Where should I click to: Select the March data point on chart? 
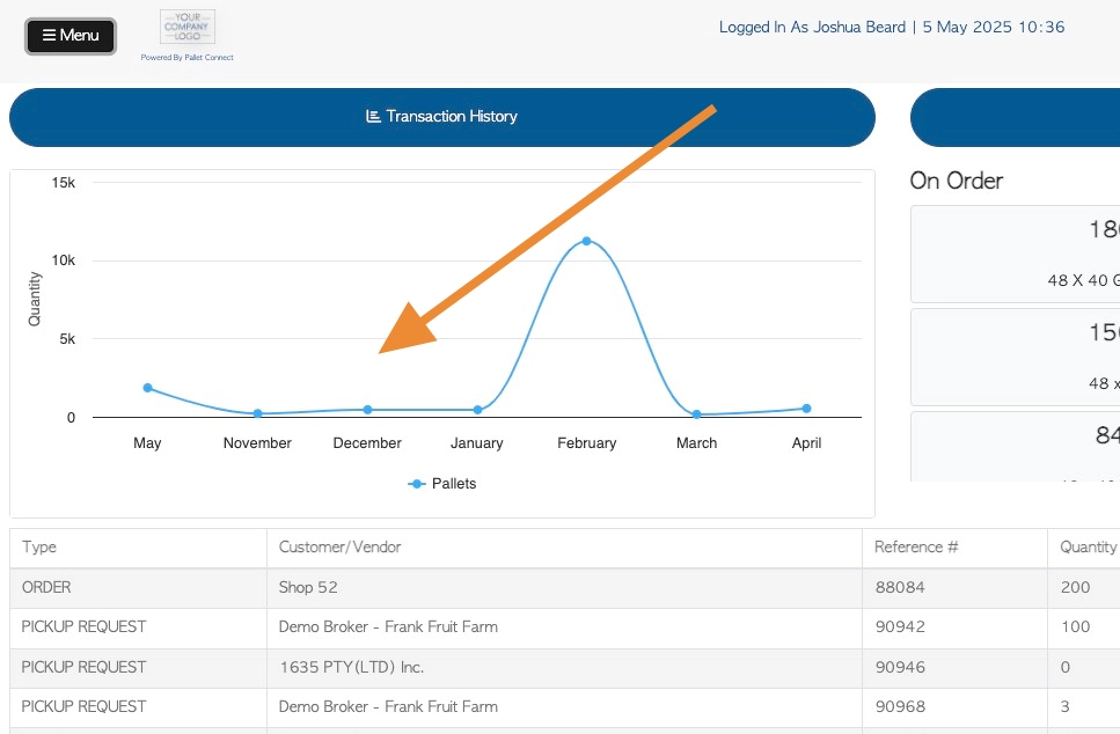point(696,414)
